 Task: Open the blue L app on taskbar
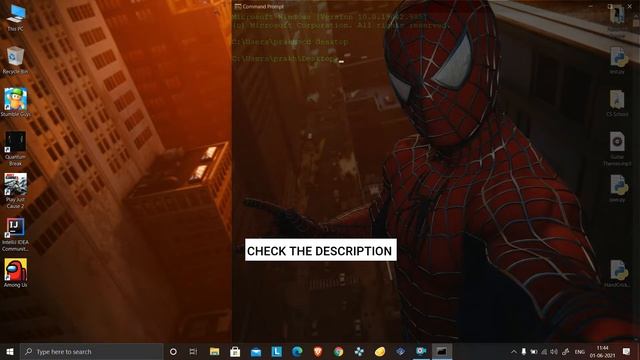pyautogui.click(x=277, y=351)
